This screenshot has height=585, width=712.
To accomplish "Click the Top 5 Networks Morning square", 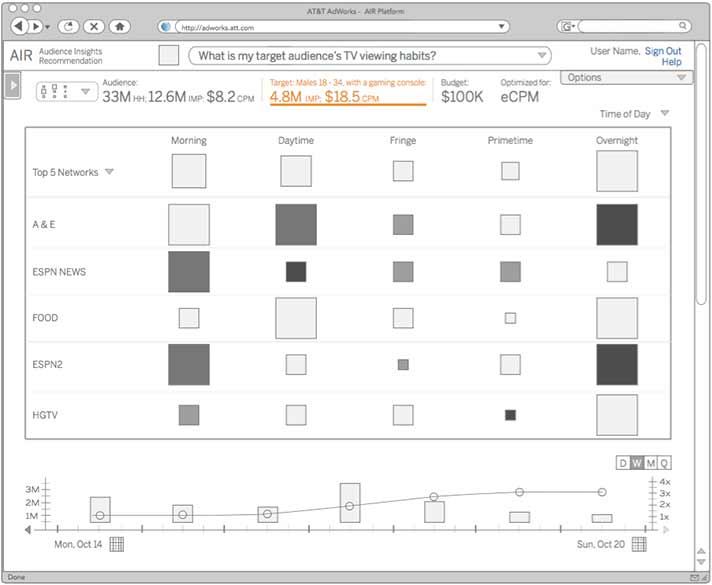I will (x=189, y=171).
